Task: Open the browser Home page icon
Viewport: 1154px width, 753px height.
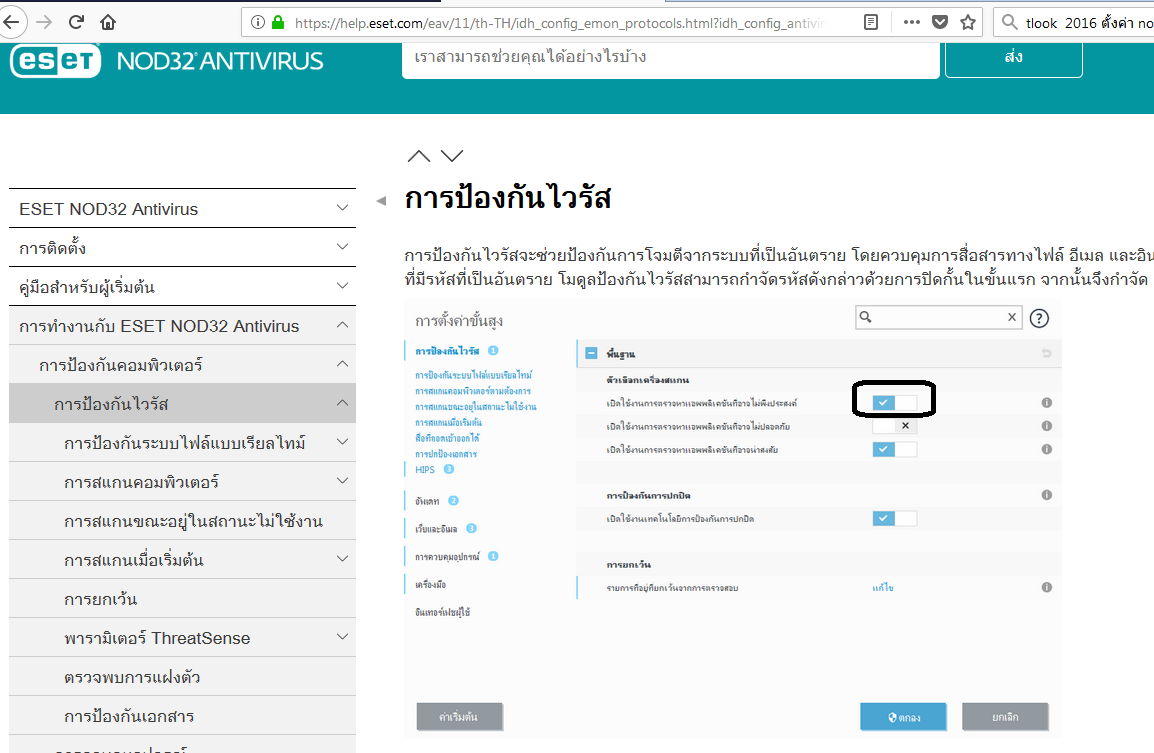Action: point(108,22)
